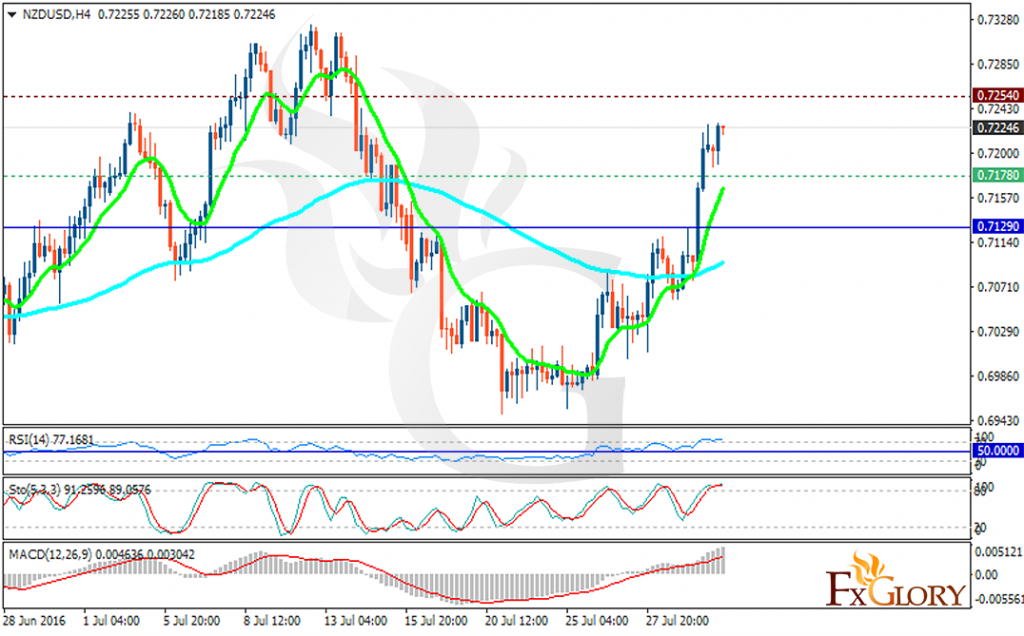The height and width of the screenshot is (636, 1024).
Task: Click the Sto(5,3,3) indicator label
Action: 80,489
